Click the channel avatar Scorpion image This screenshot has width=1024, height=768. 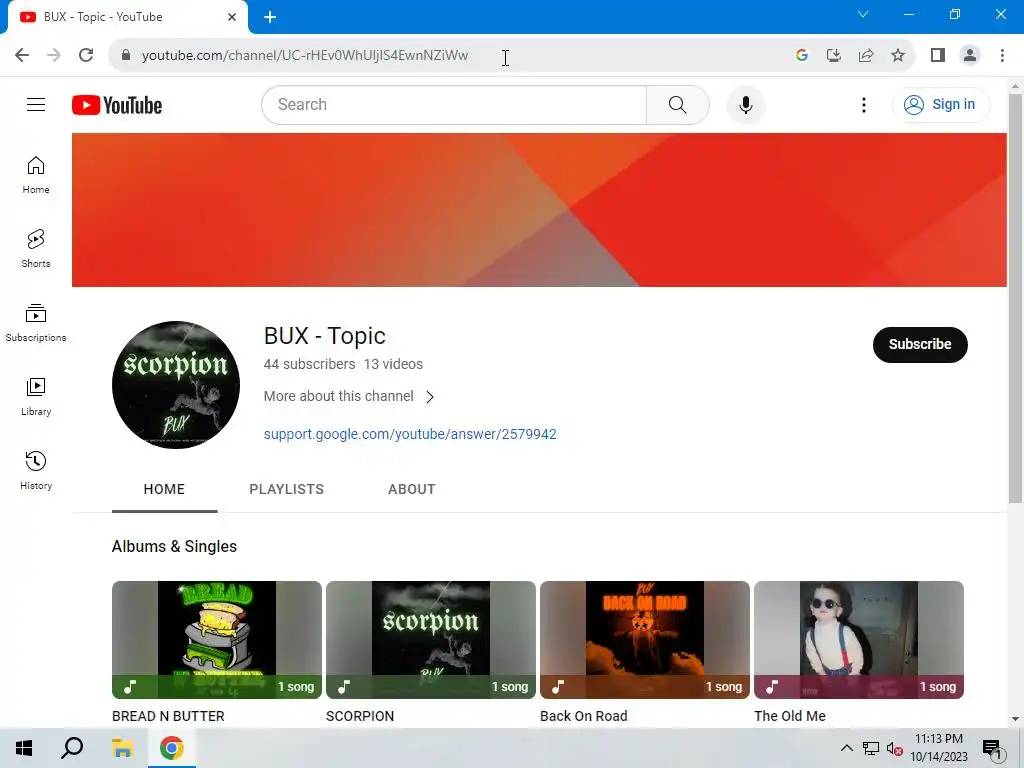click(x=176, y=385)
